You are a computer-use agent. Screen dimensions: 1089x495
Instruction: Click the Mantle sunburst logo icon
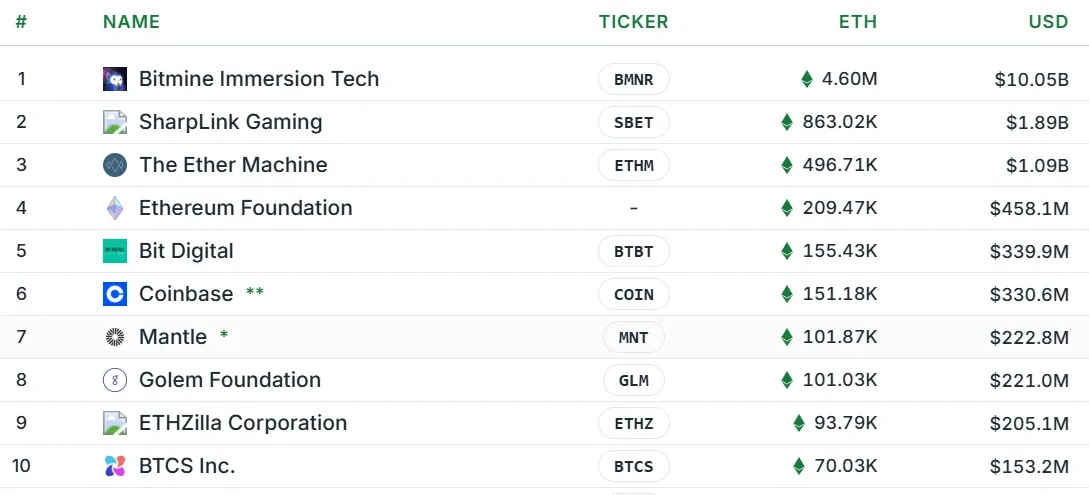[115, 337]
